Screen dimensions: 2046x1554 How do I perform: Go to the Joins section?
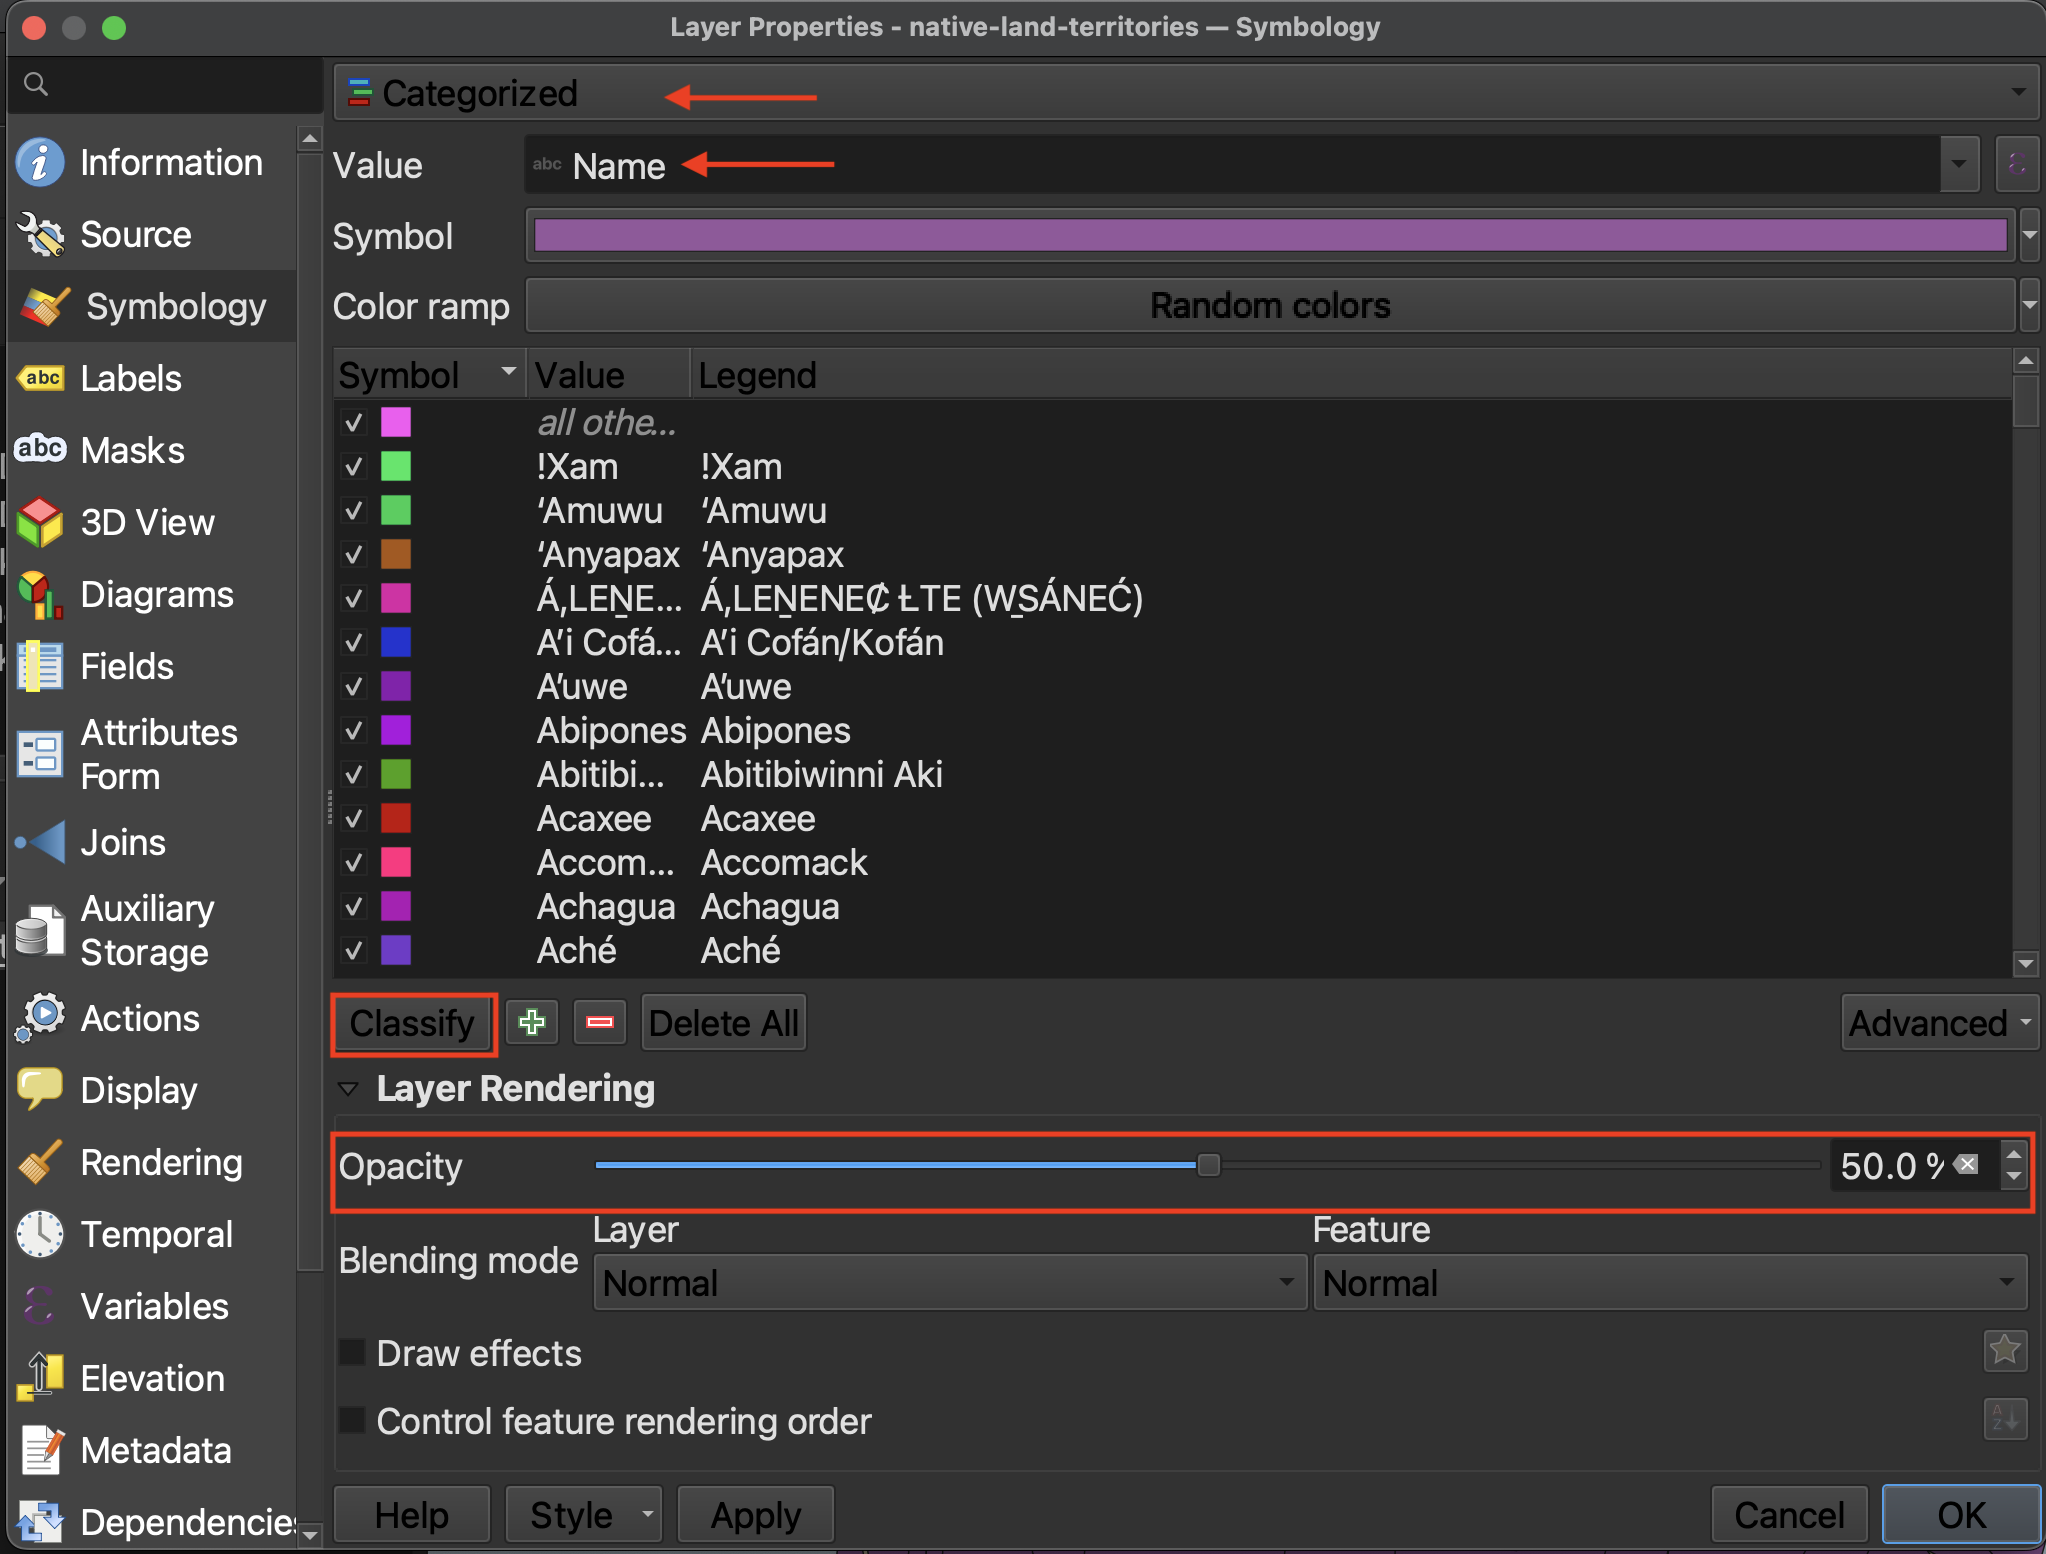(122, 842)
